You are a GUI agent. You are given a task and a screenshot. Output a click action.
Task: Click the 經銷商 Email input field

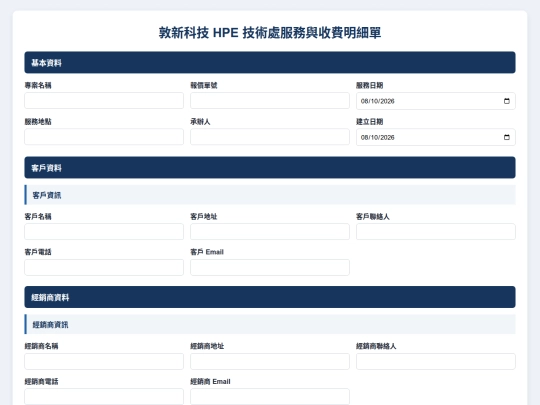270,397
